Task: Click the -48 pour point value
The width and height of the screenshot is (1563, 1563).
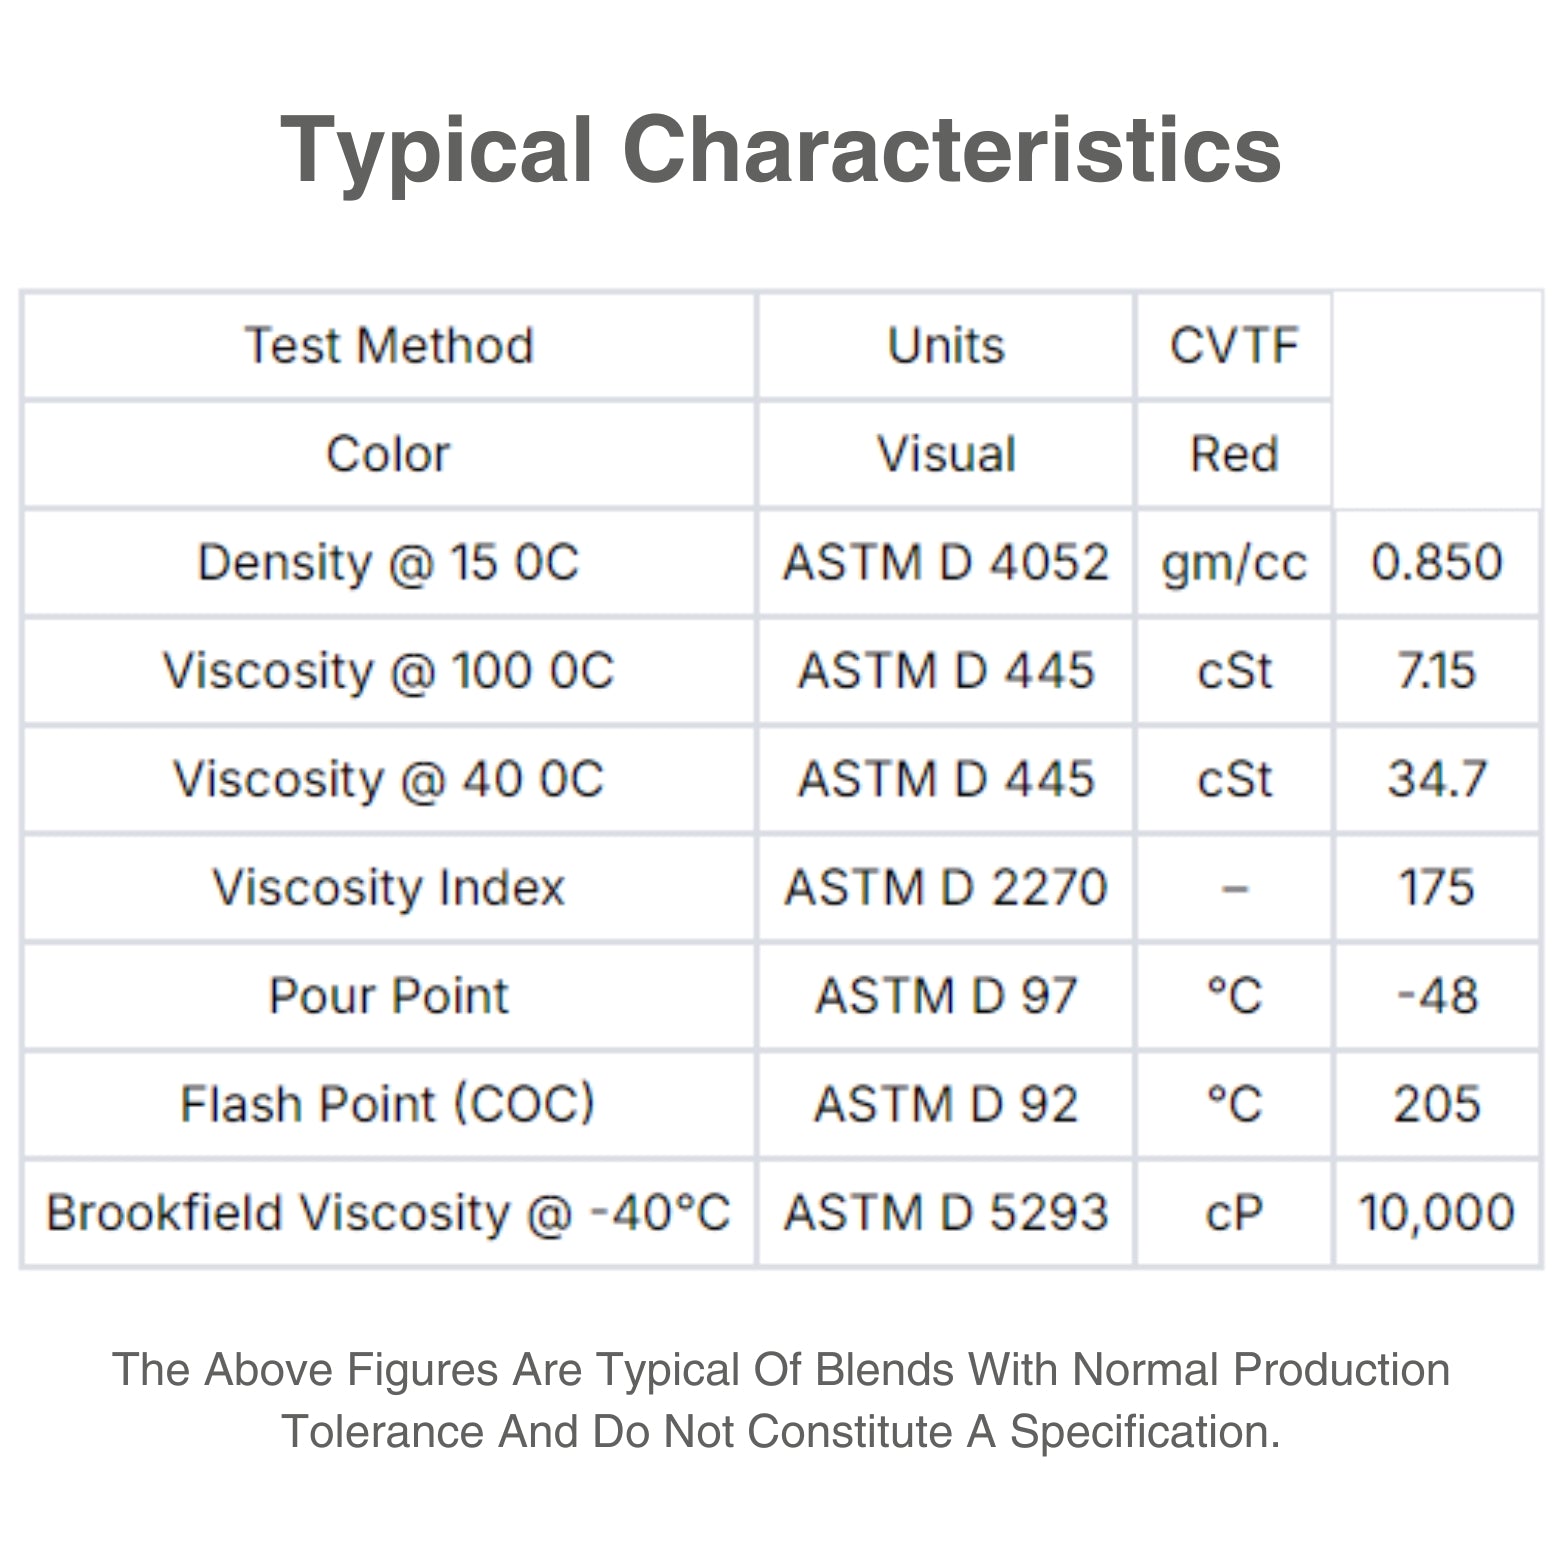Action: click(x=1437, y=996)
